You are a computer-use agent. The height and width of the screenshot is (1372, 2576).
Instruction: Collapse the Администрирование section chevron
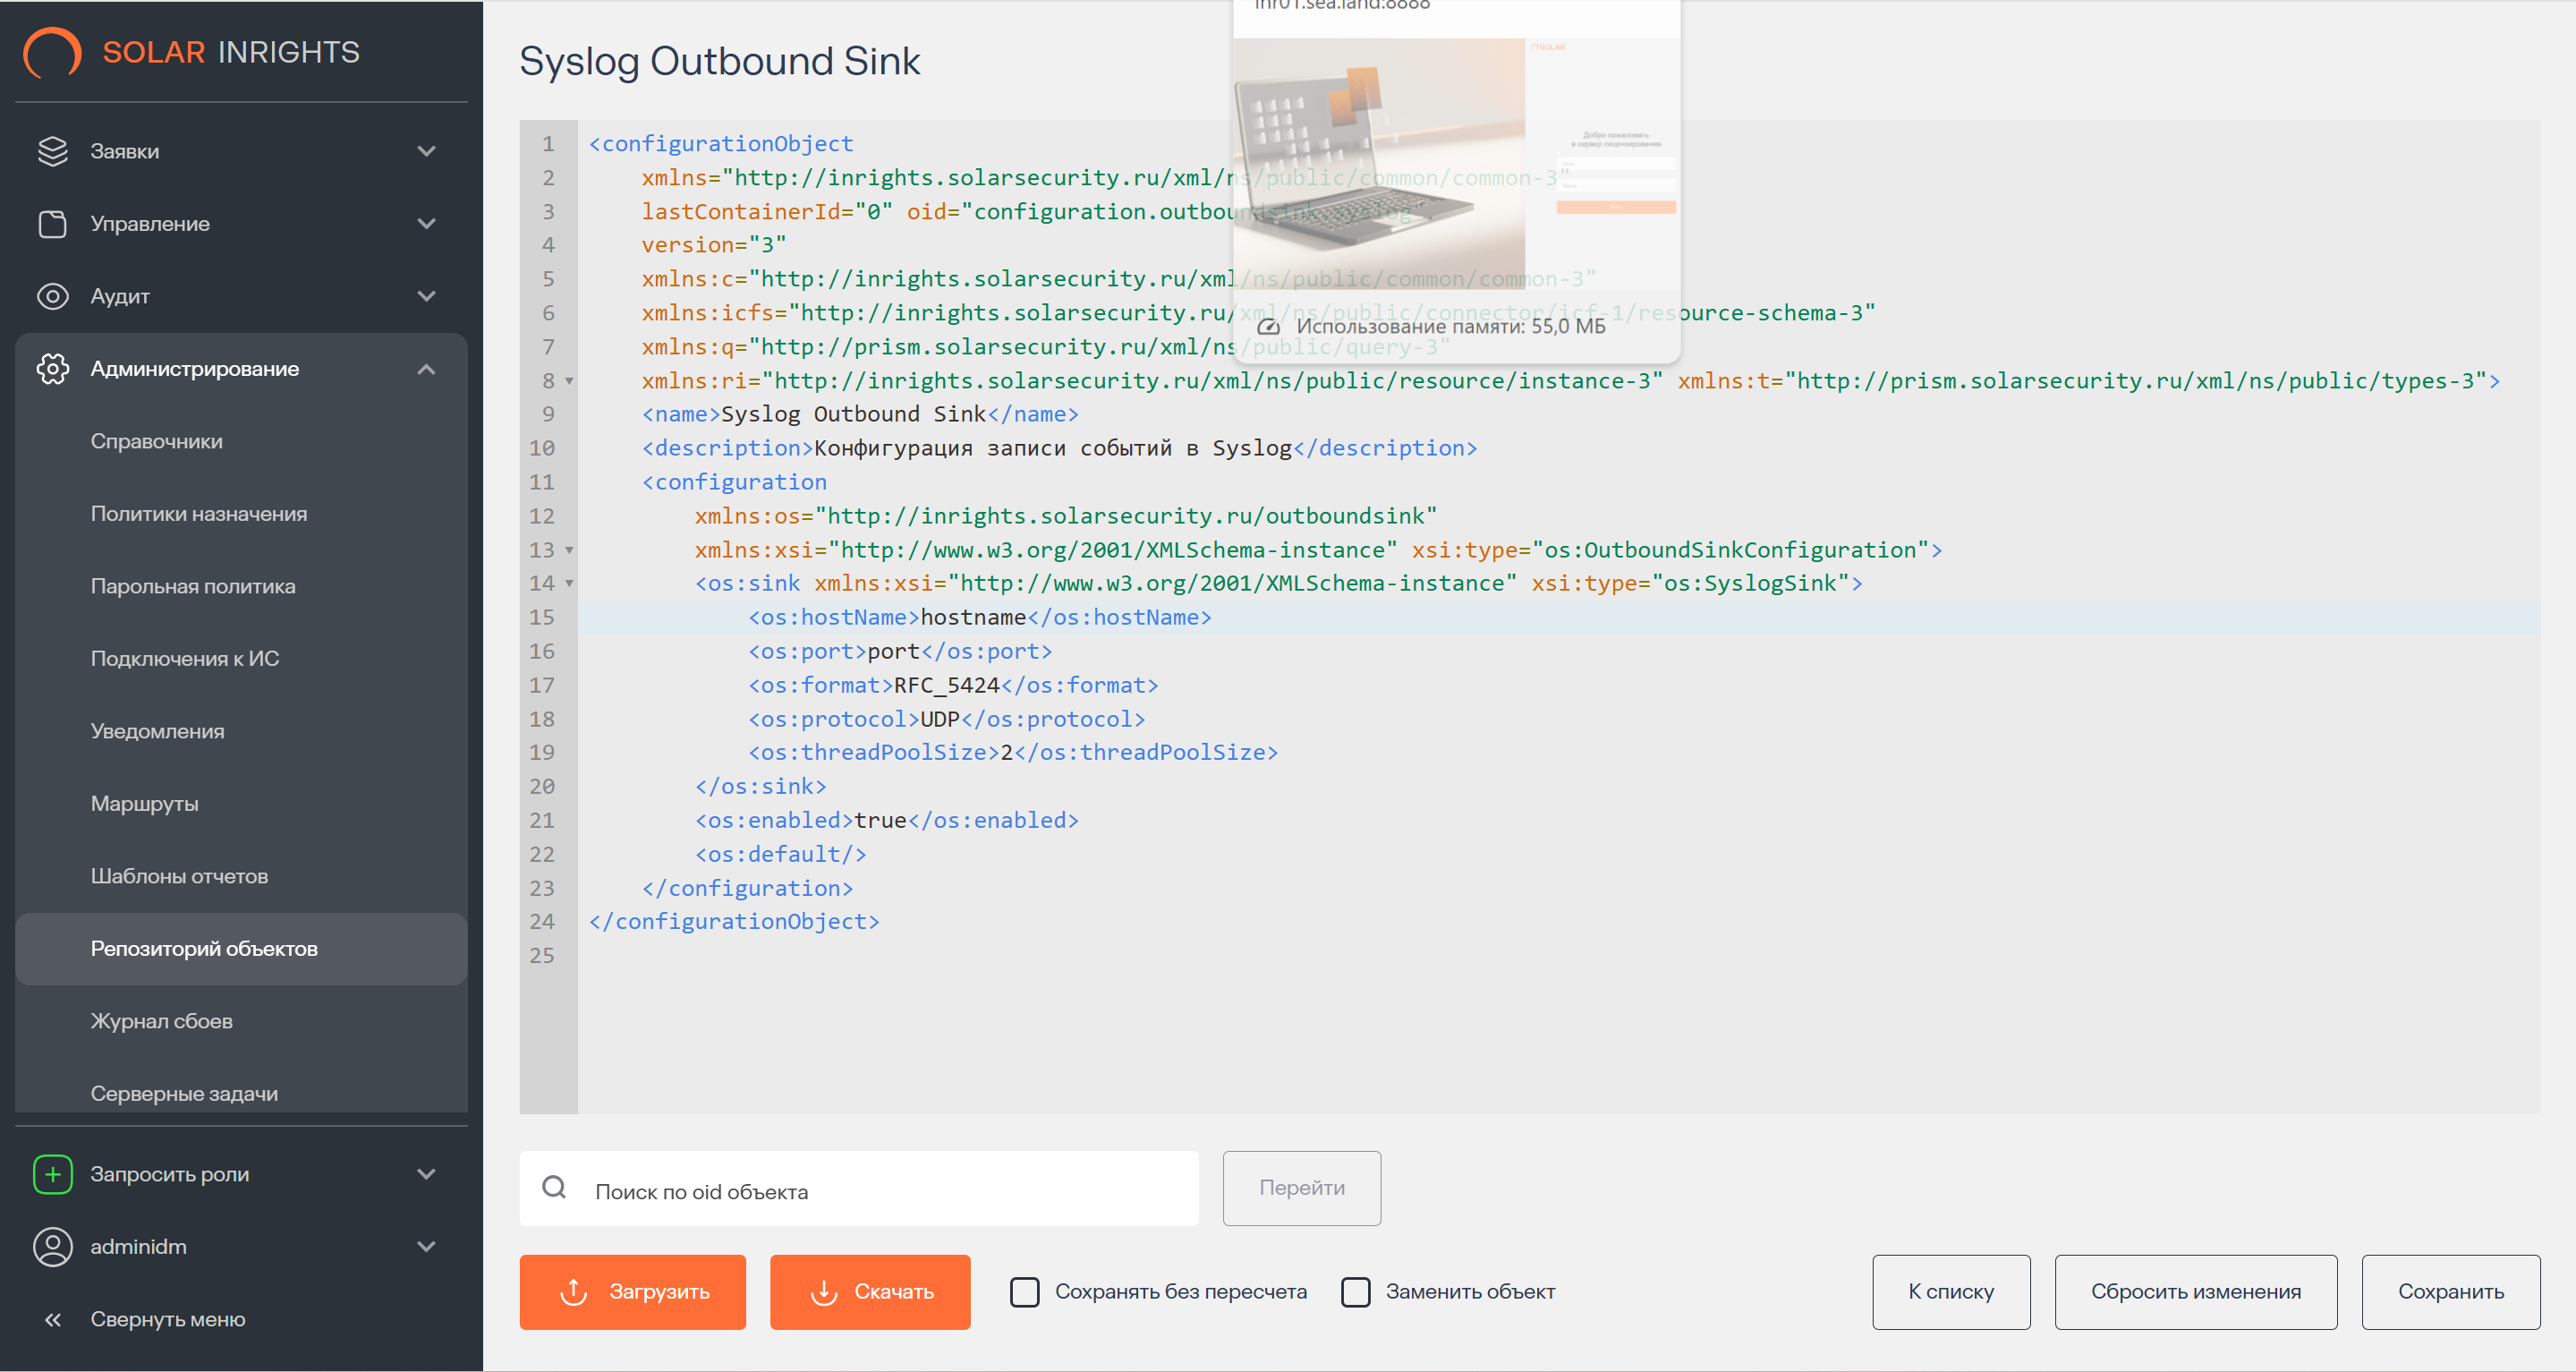point(427,369)
